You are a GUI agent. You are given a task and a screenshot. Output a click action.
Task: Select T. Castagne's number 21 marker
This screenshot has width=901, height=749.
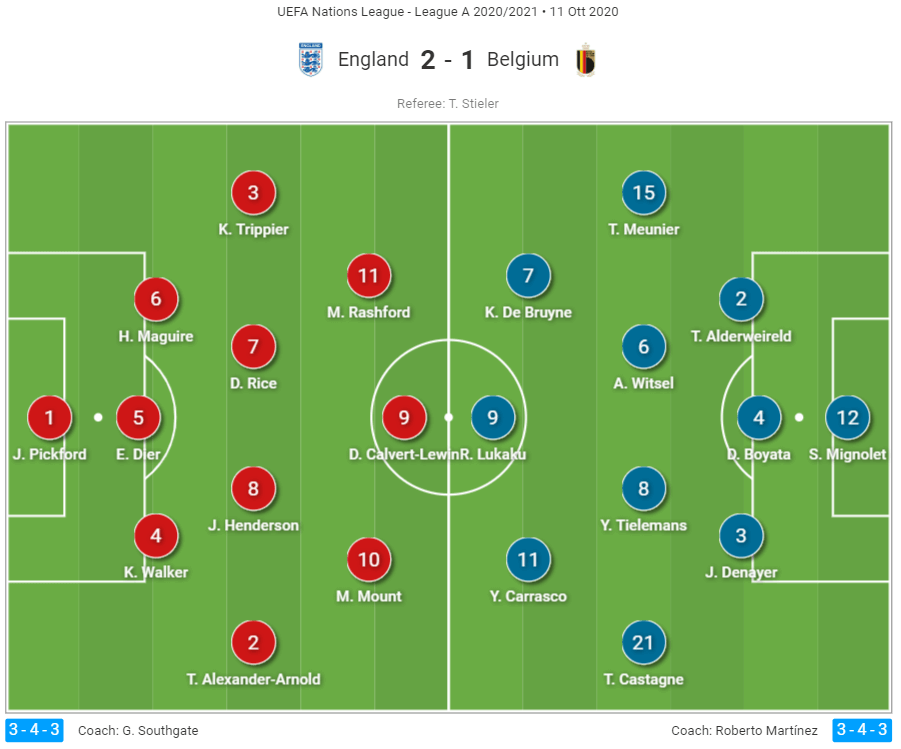pyautogui.click(x=643, y=643)
